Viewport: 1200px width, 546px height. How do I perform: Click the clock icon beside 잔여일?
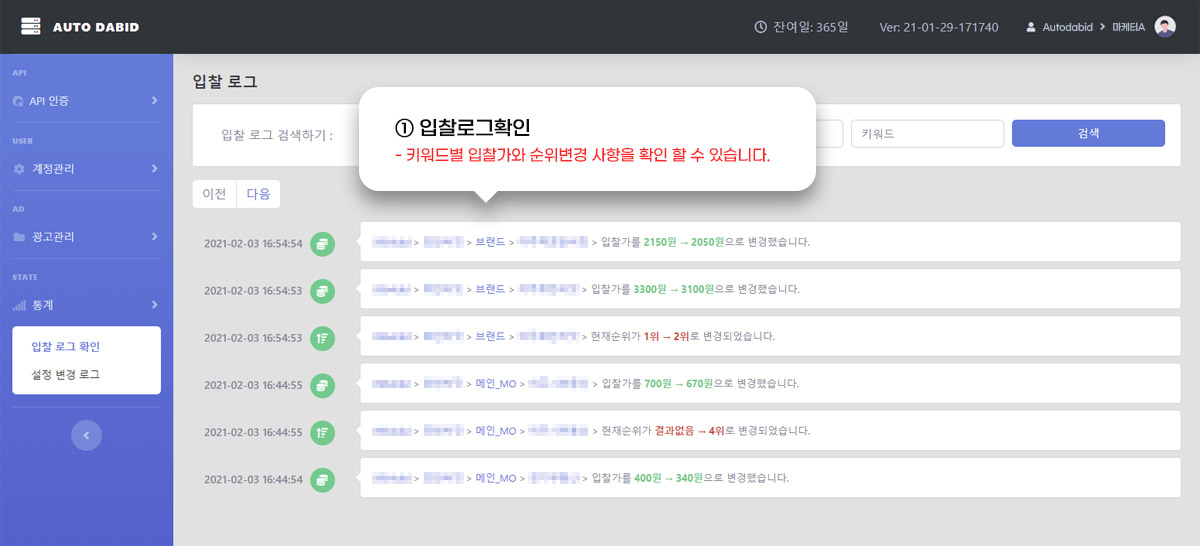[761, 27]
